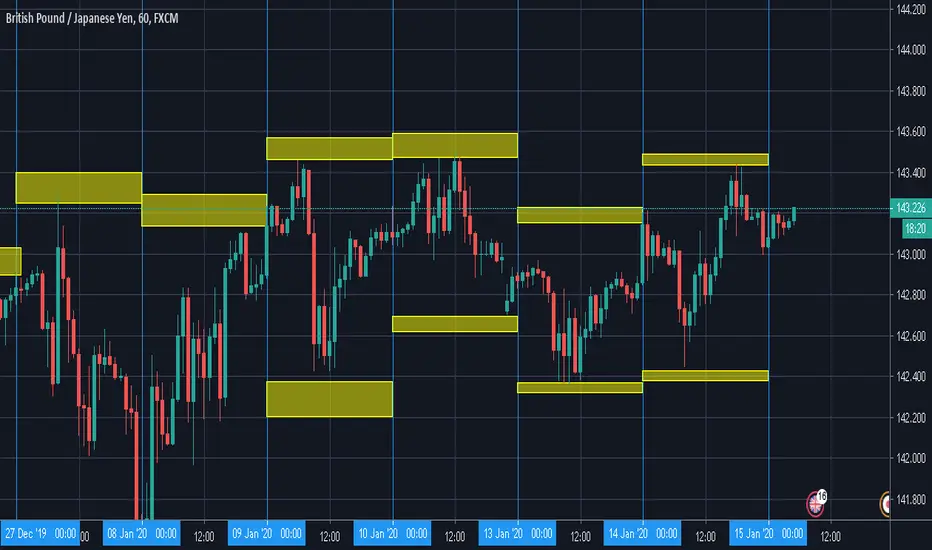Select the 14 Jan '20 date marker
The image size is (932, 550).
click(x=643, y=533)
